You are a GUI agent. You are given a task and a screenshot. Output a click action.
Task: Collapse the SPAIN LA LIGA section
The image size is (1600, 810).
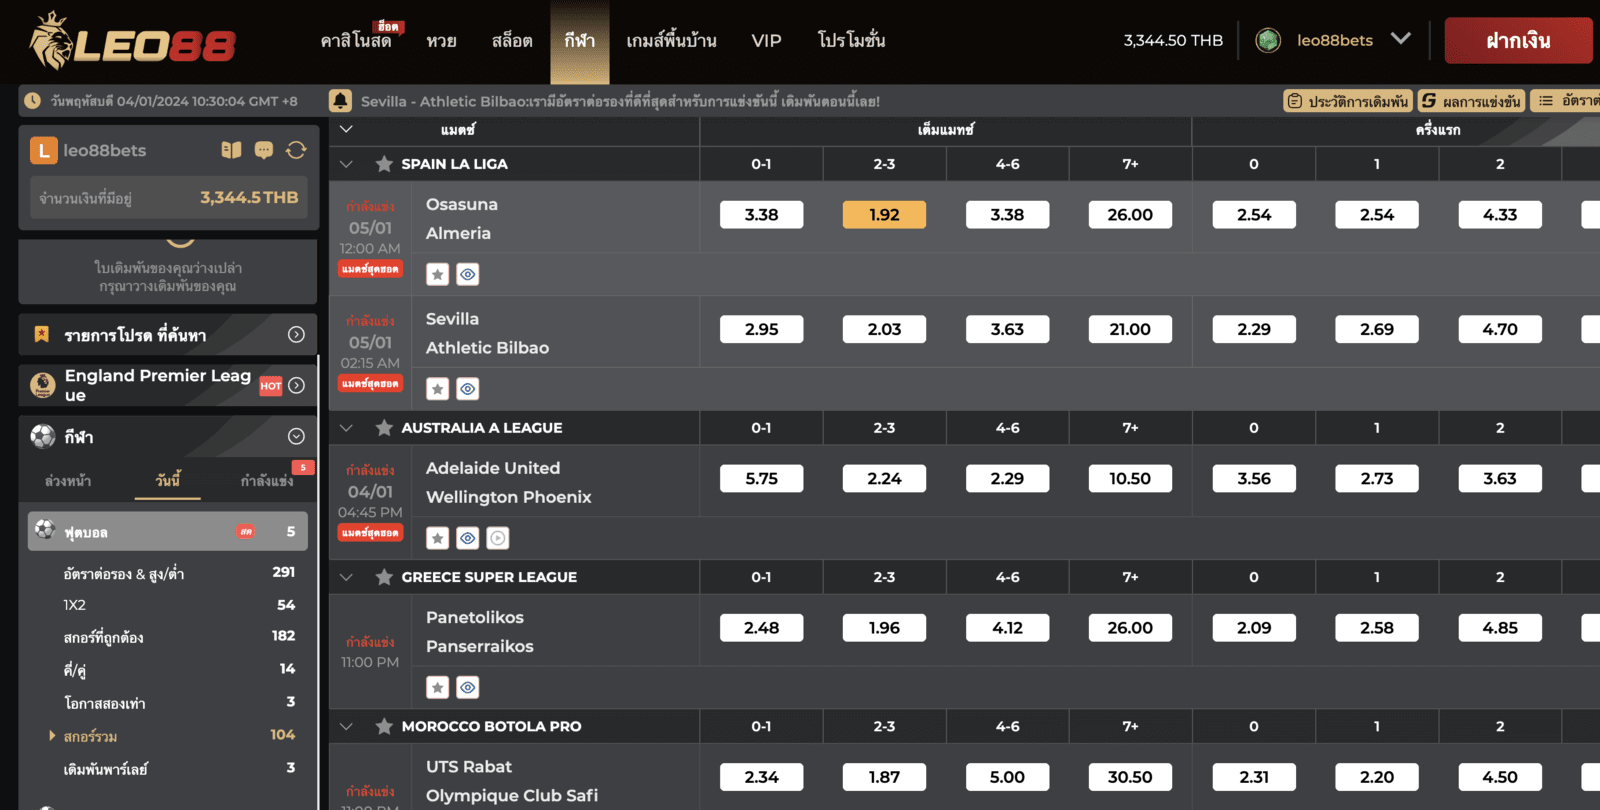(346, 164)
